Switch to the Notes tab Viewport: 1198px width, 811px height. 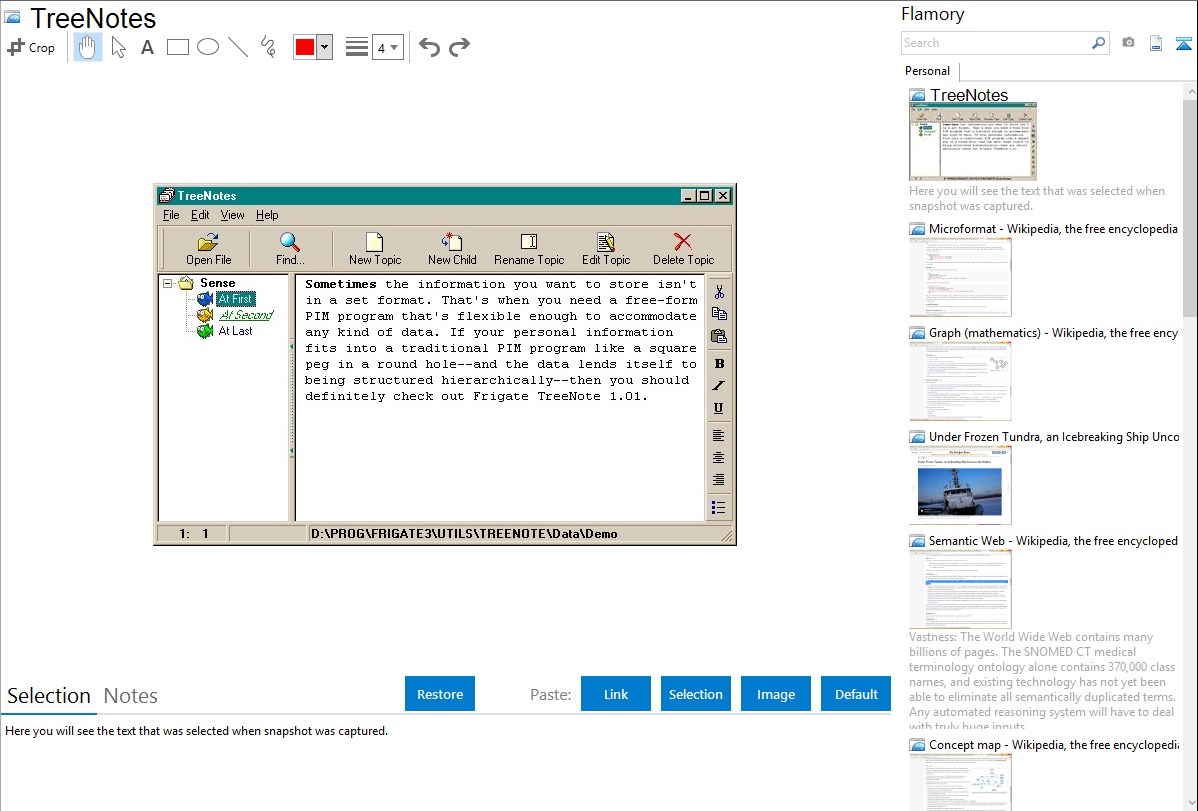(x=131, y=696)
